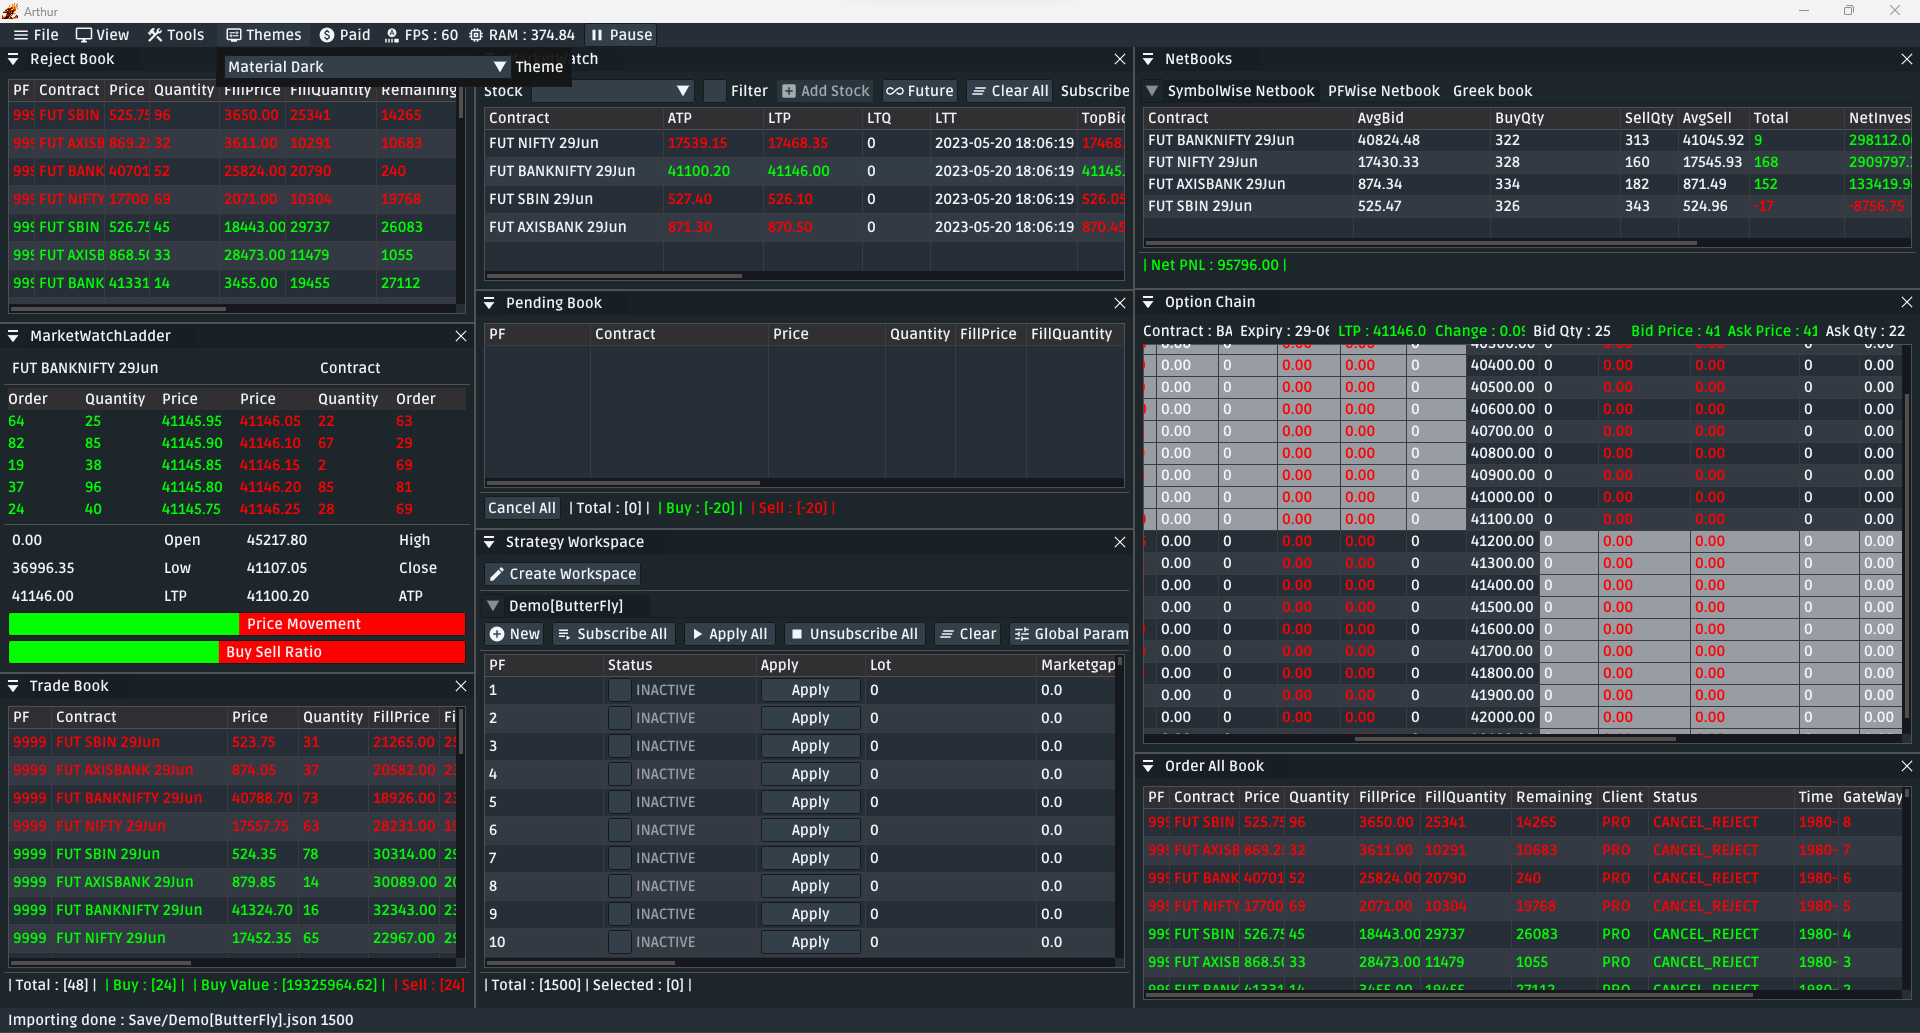This screenshot has height=1033, width=1920.
Task: Enable status checkbox for strategy row 3
Action: pos(620,746)
